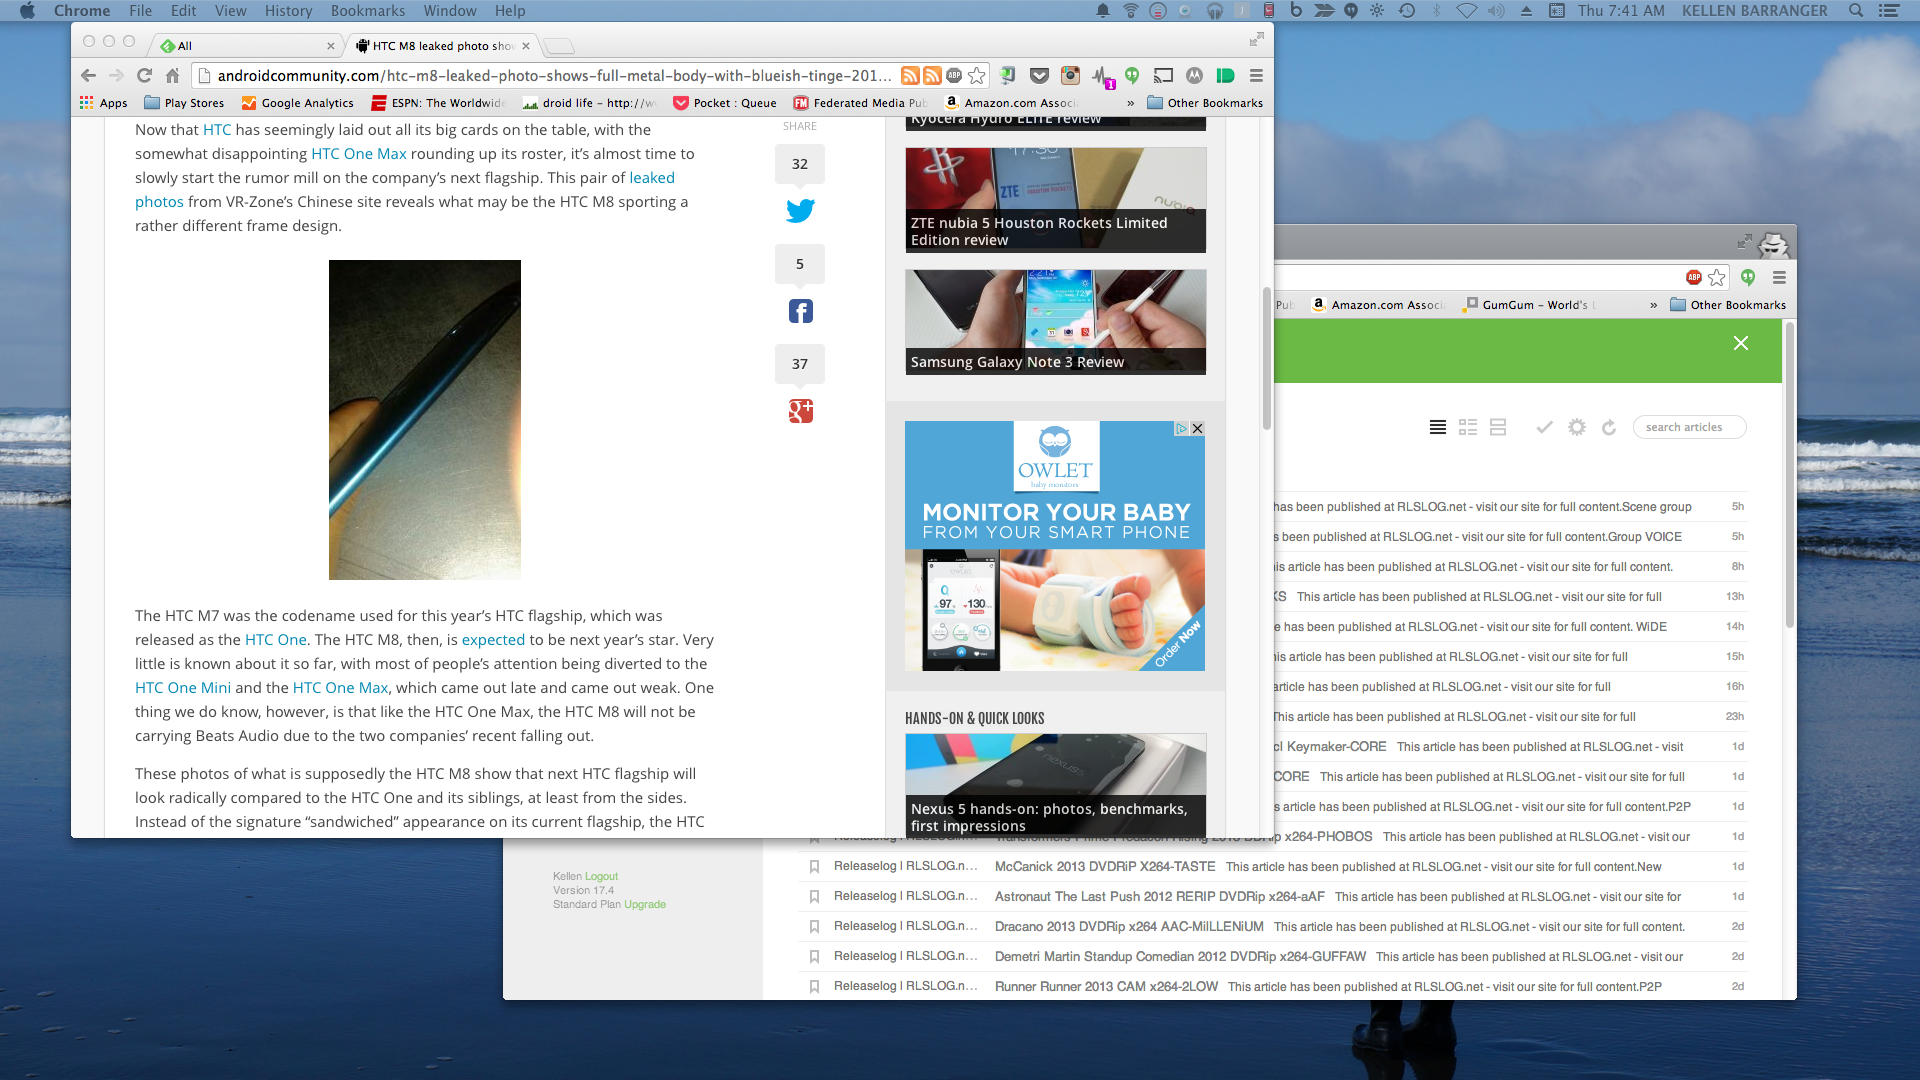Screen dimensions: 1920x1080
Task: Click the Twitter share icon
Action: 800,211
